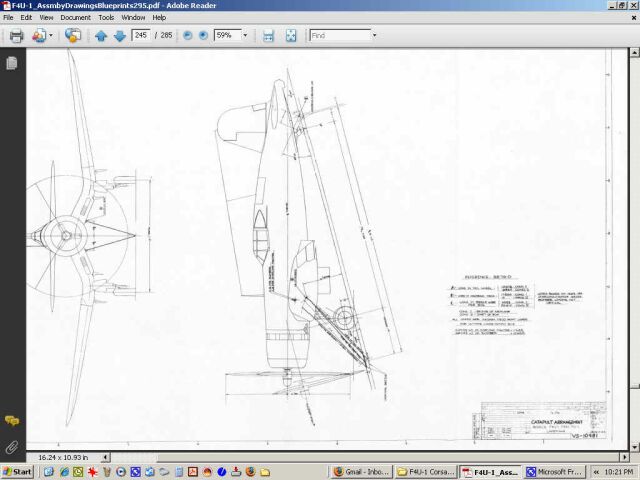
Task: Open the Help menu
Action: tap(159, 18)
